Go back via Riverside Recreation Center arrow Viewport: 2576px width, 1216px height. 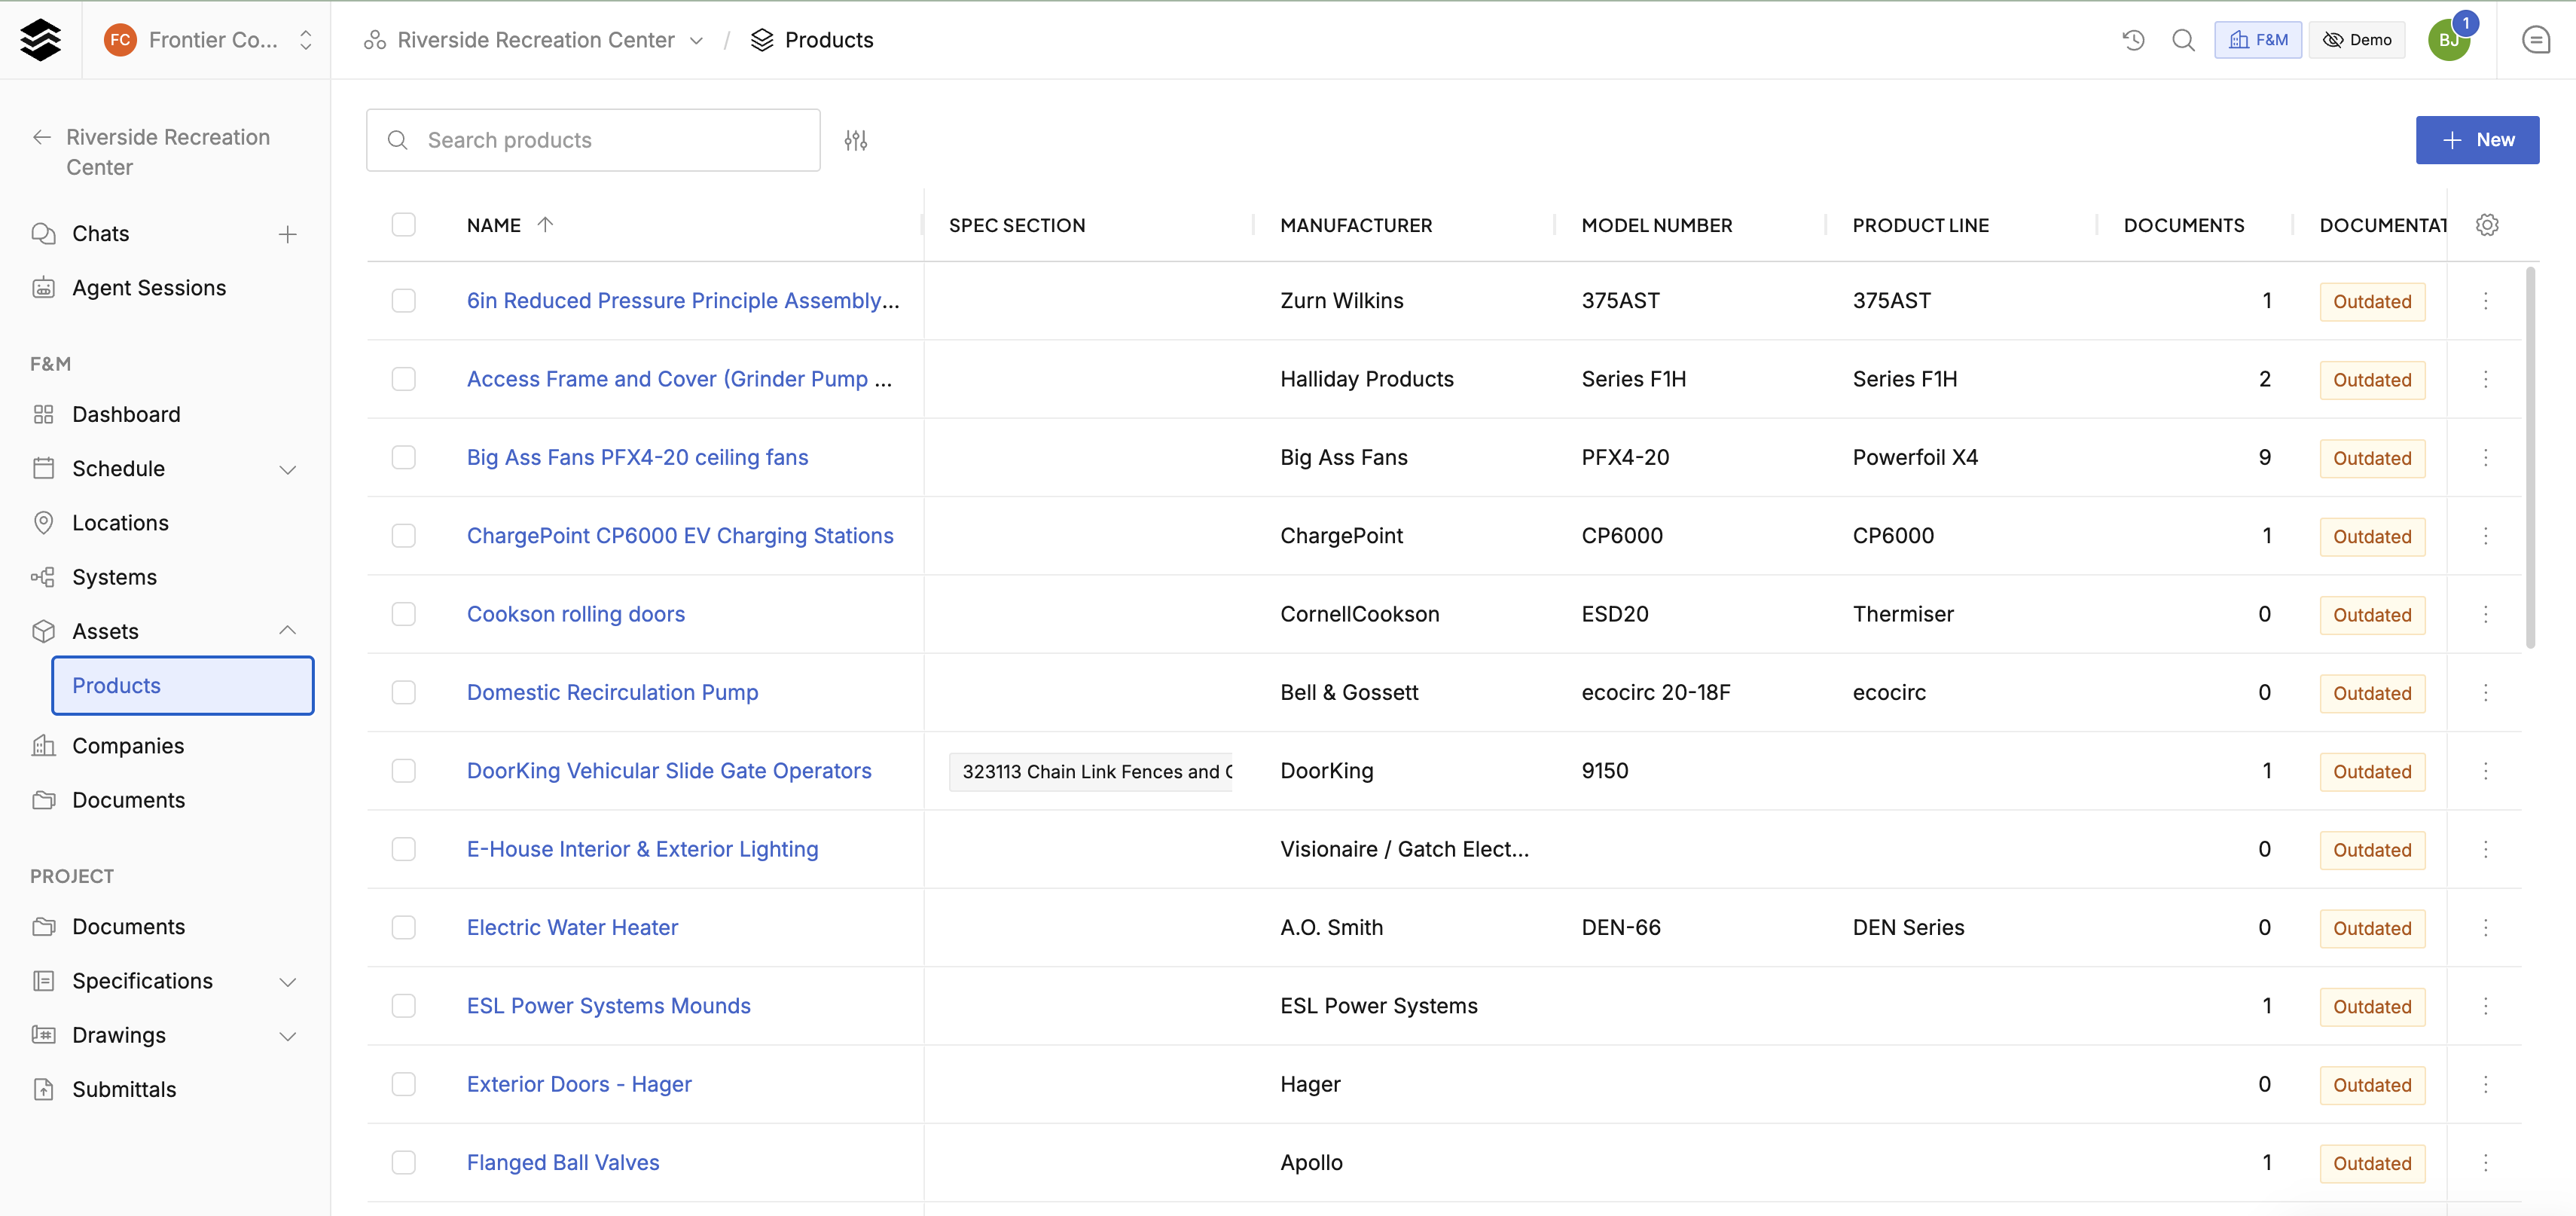[x=42, y=137]
